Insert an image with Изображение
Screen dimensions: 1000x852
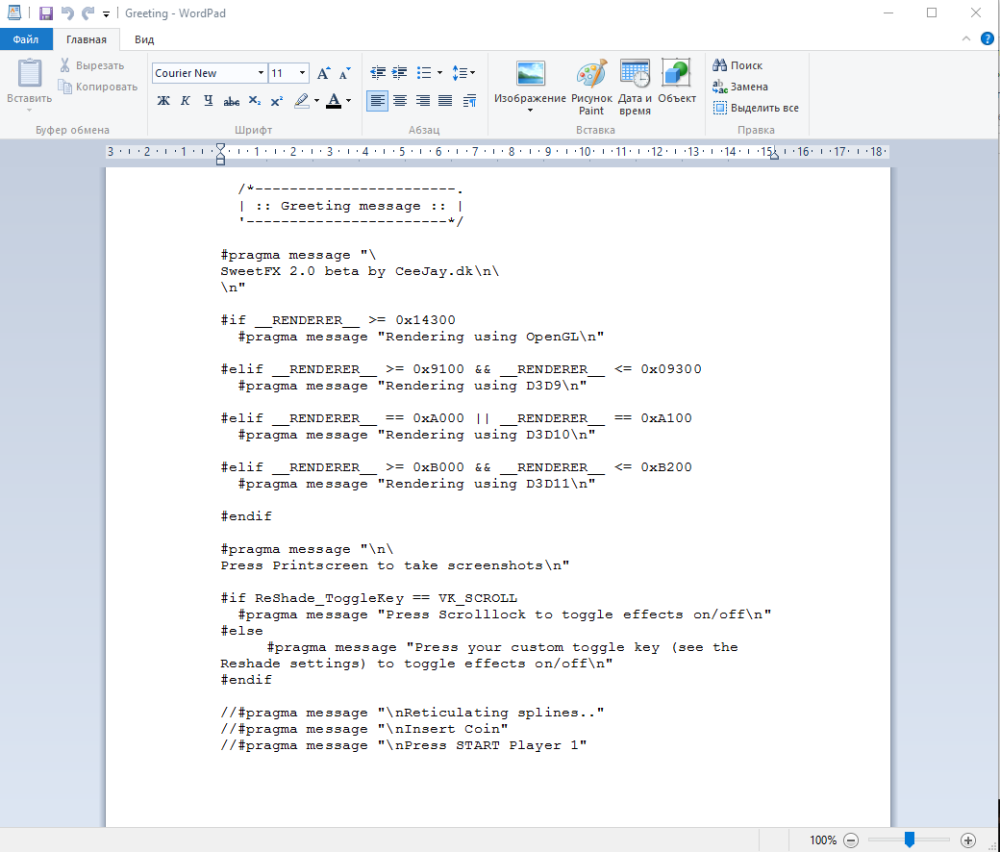[530, 80]
